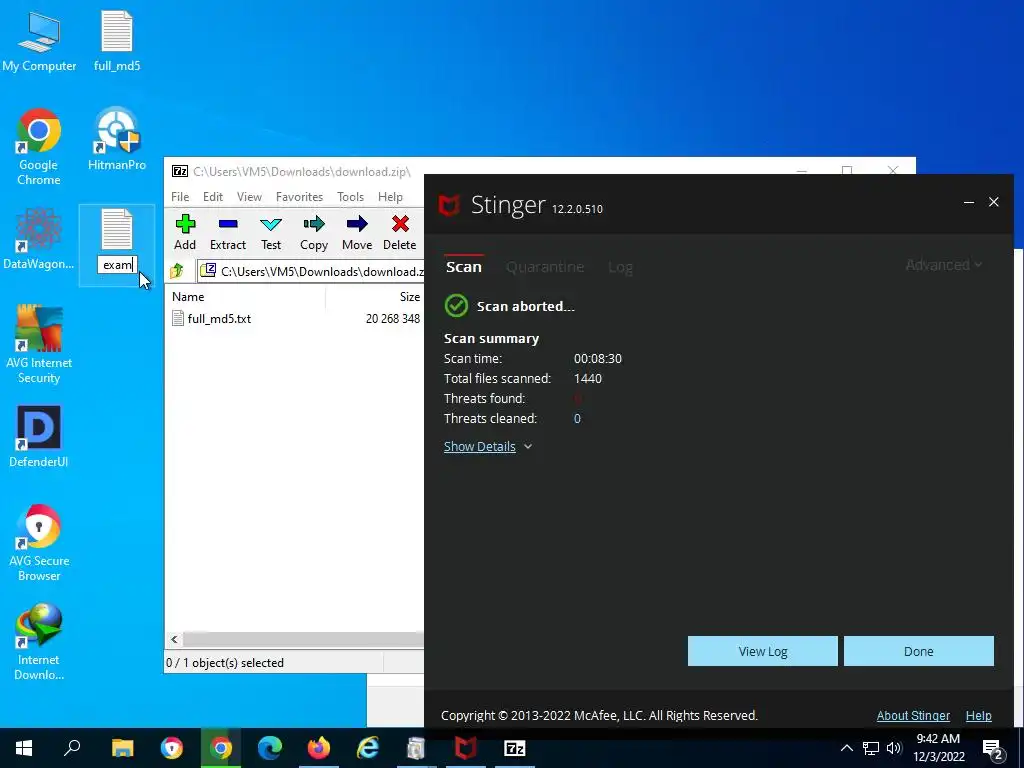Open Favorites menu in 7-Zip
Screen dimensions: 1024x768
[x=299, y=197]
